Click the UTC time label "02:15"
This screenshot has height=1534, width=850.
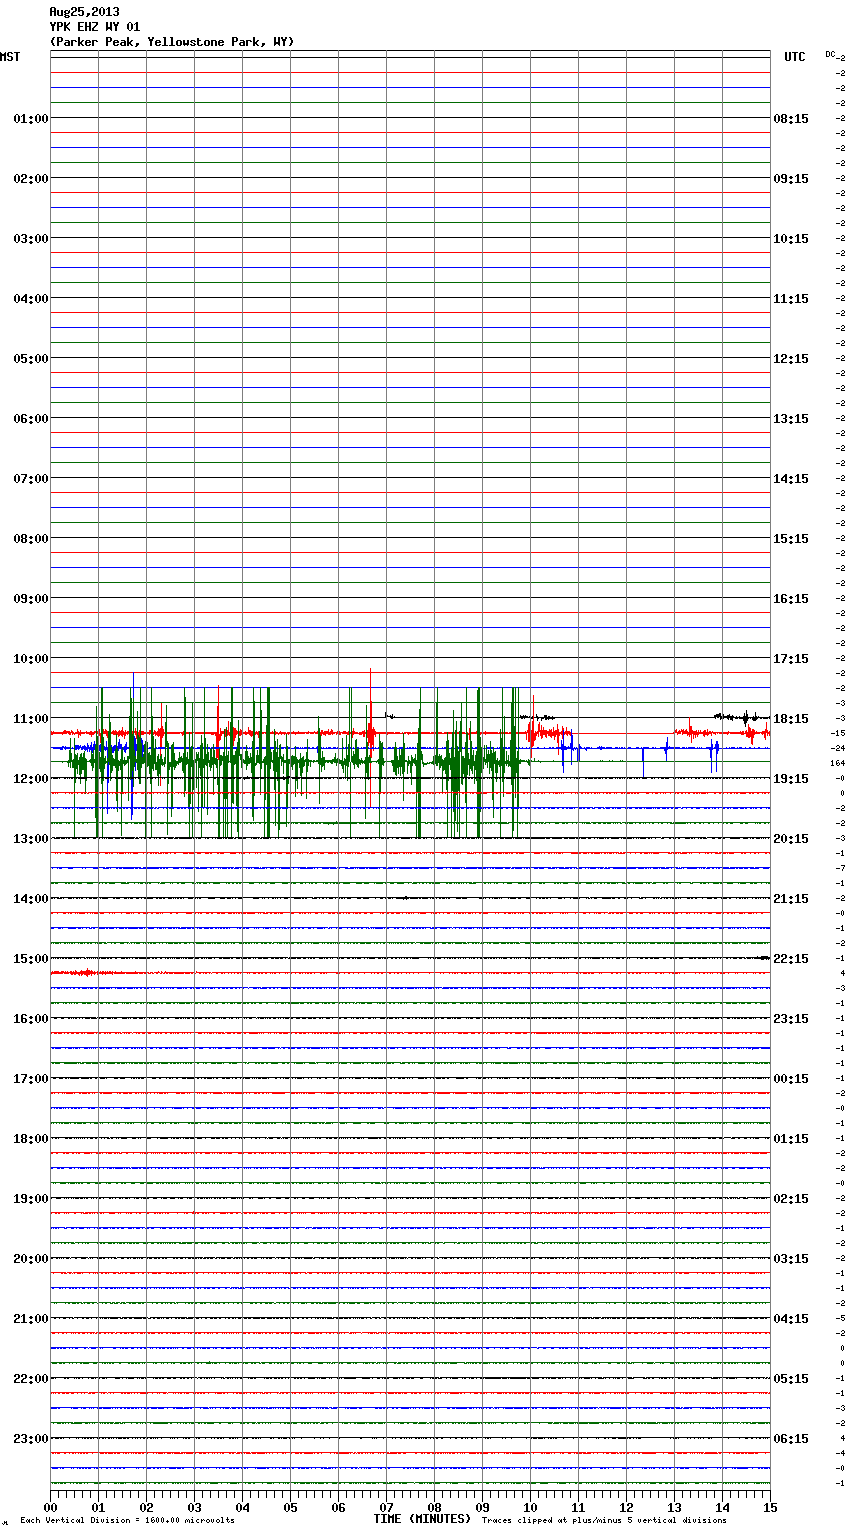791,1199
